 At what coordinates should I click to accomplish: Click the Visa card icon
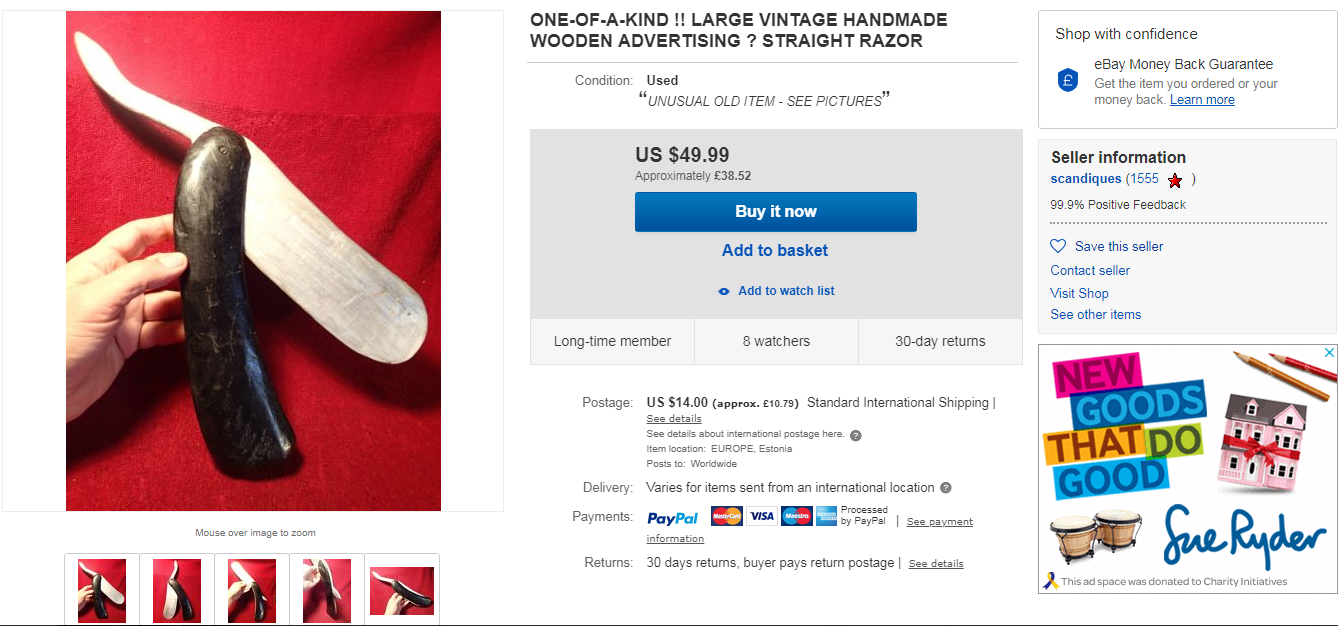(762, 516)
